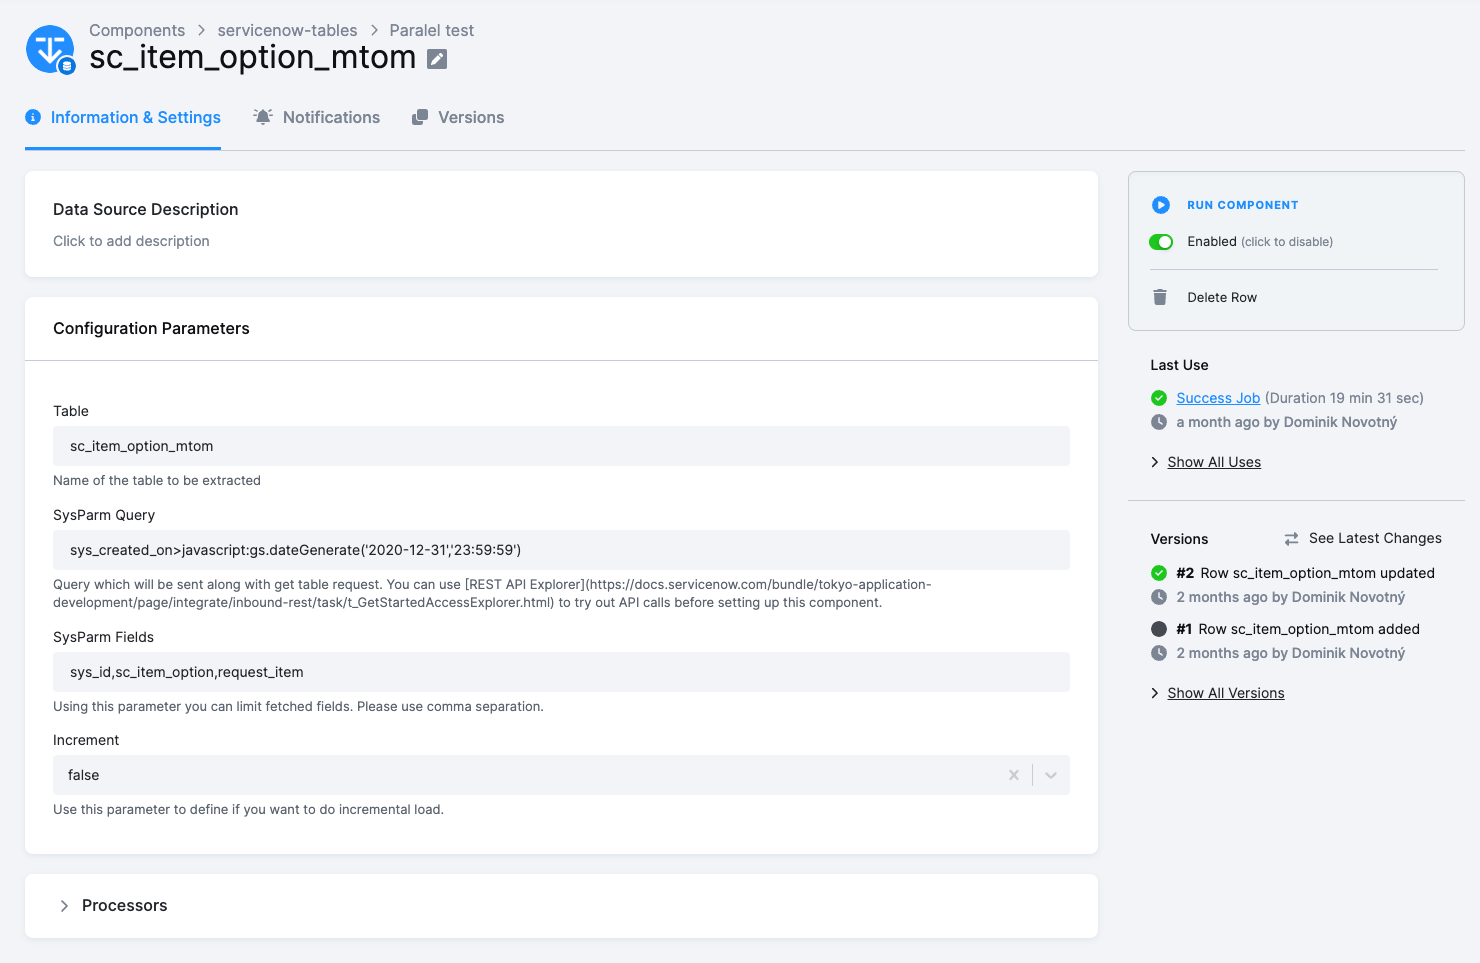Click to add a Data Source Description

pos(131,241)
